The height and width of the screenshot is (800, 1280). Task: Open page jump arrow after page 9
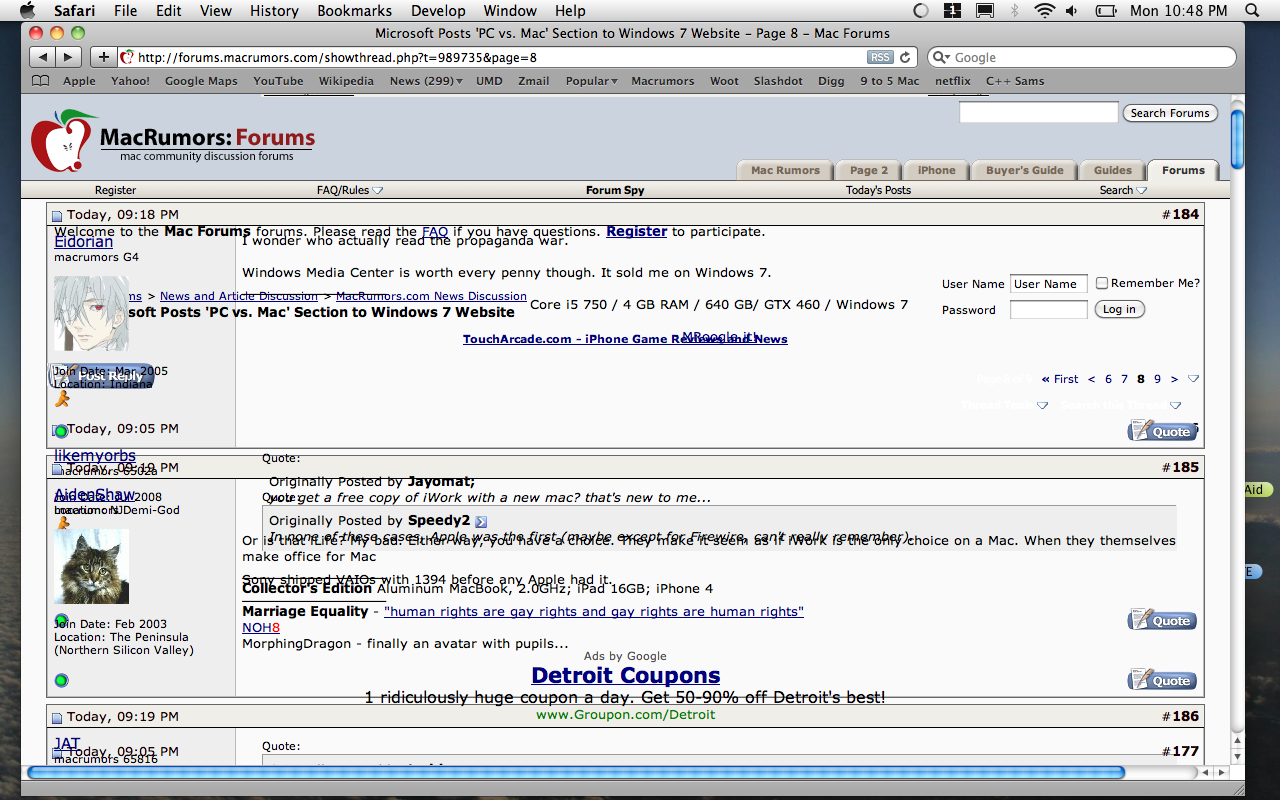coord(1193,379)
